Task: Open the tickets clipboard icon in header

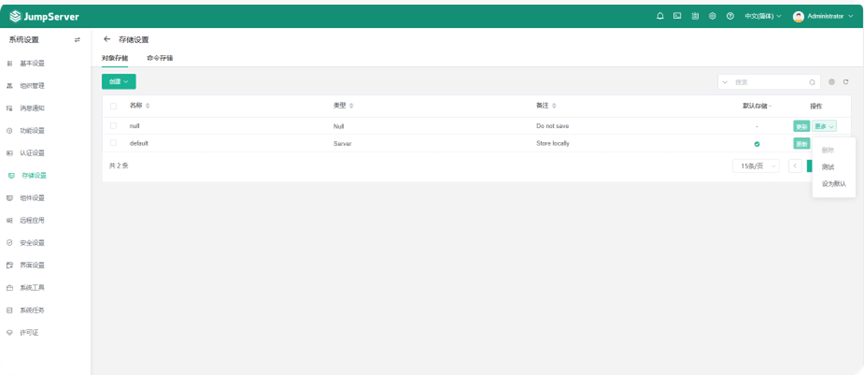Action: [695, 17]
